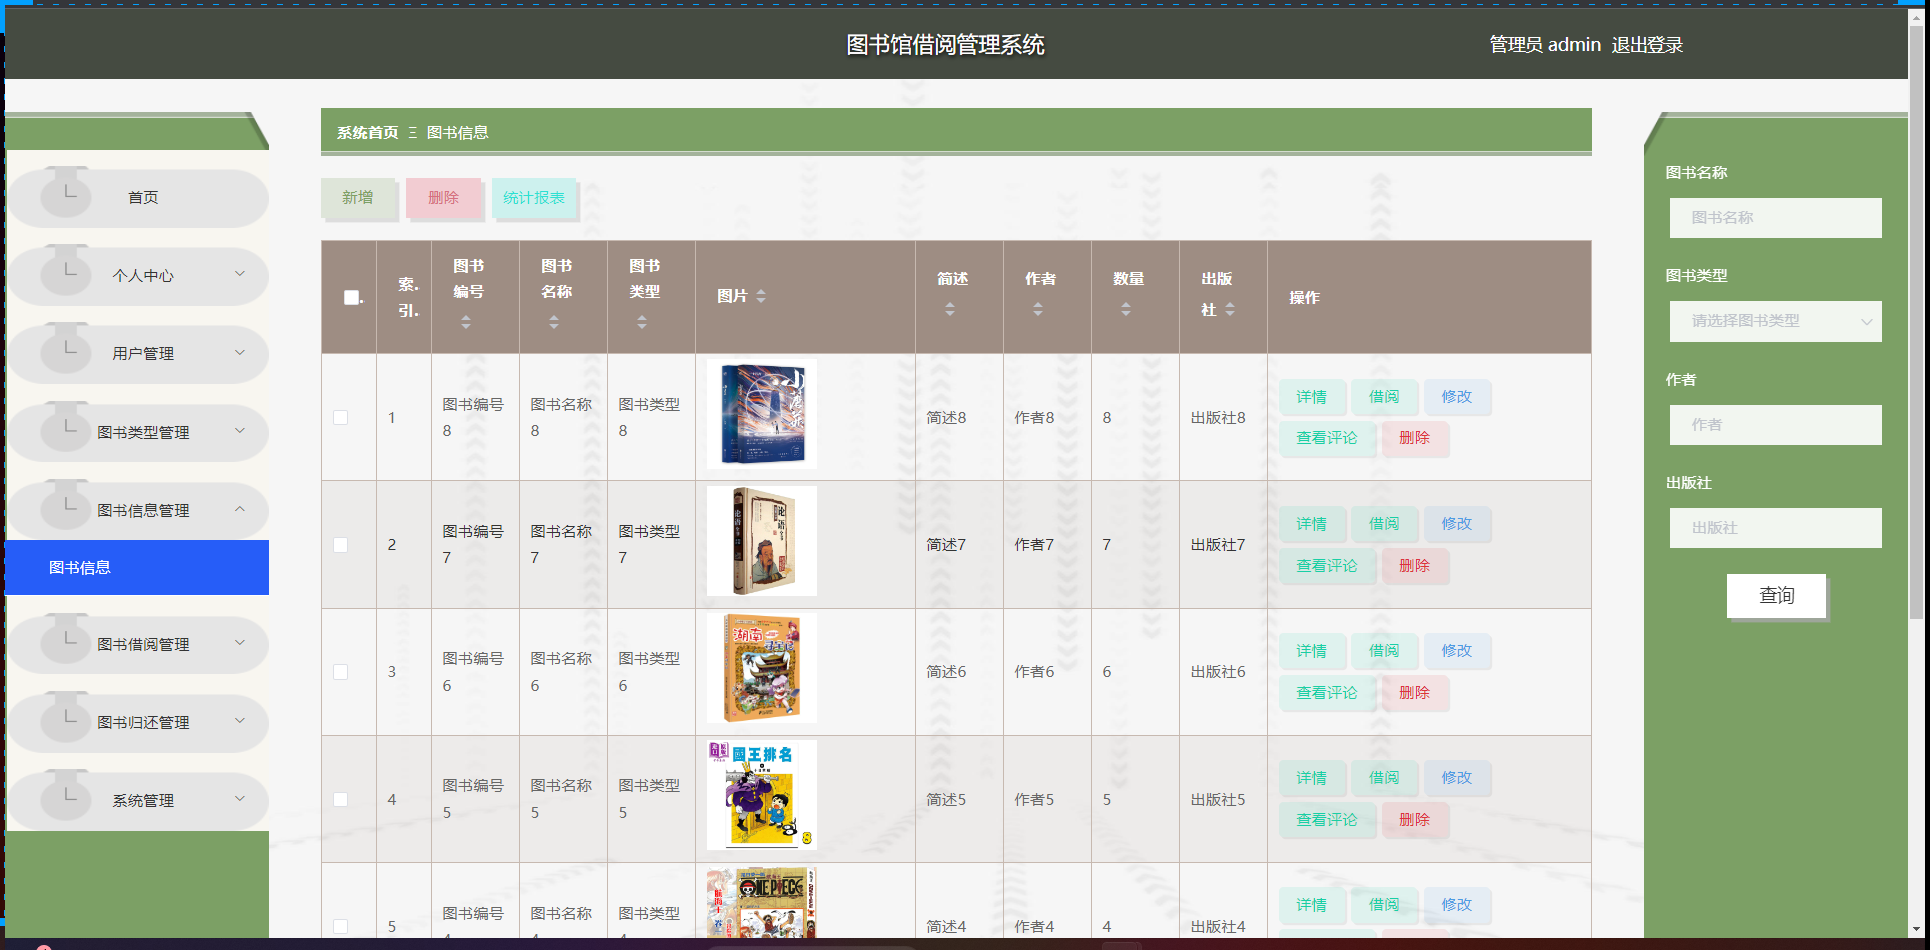
Task: Expand 图书归还管理 chevron in sidebar
Action: point(240,721)
